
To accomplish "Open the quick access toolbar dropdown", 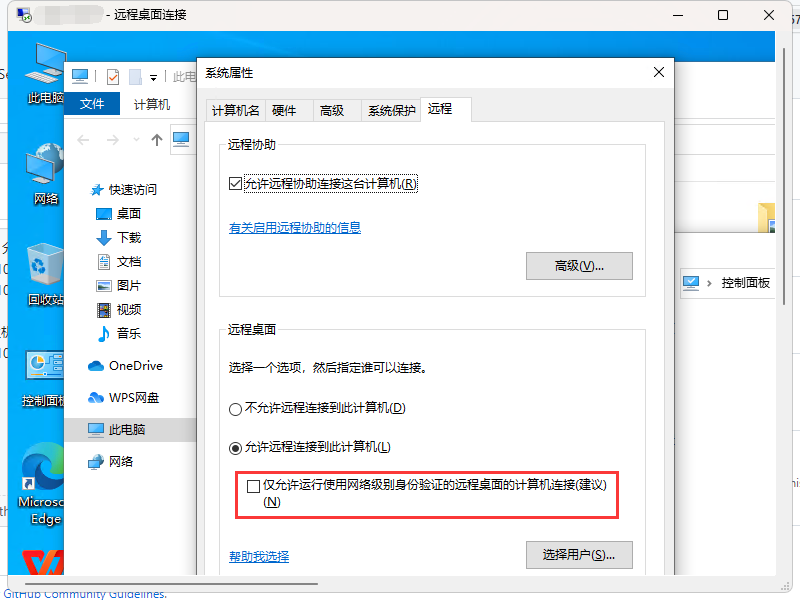I will (154, 76).
